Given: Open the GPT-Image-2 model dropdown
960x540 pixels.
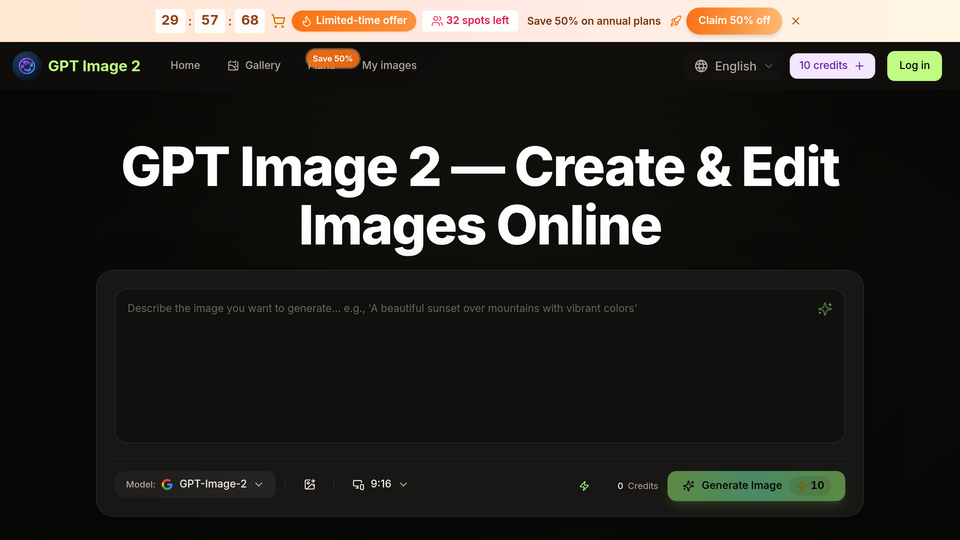Looking at the screenshot, I should click(x=195, y=484).
